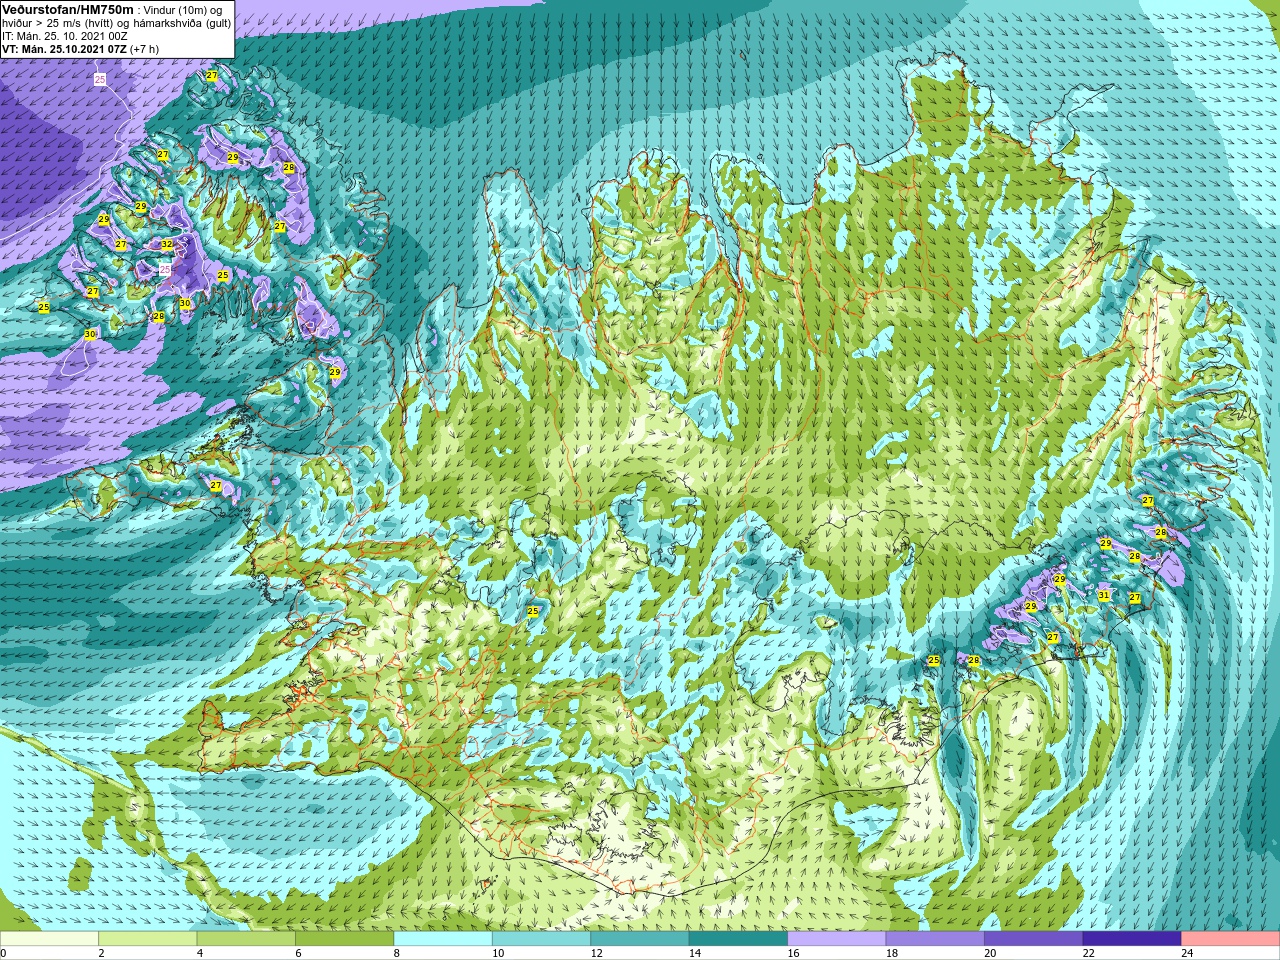Click the legend scale number 2
This screenshot has width=1280, height=960.
101,954
